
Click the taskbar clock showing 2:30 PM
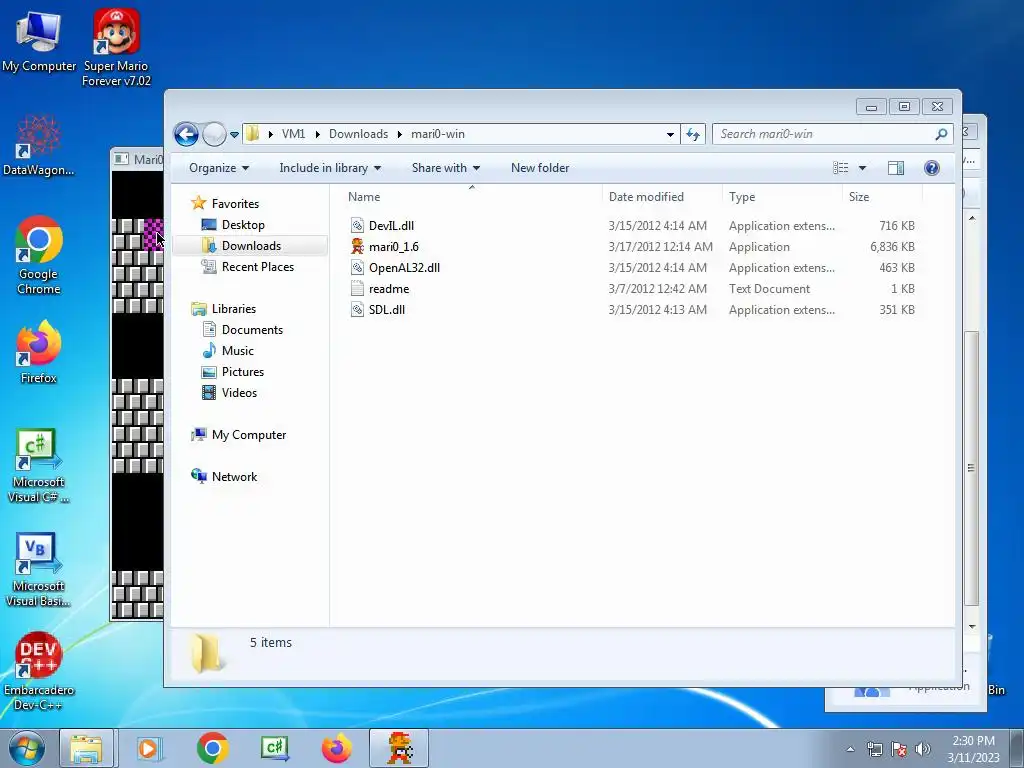973,749
